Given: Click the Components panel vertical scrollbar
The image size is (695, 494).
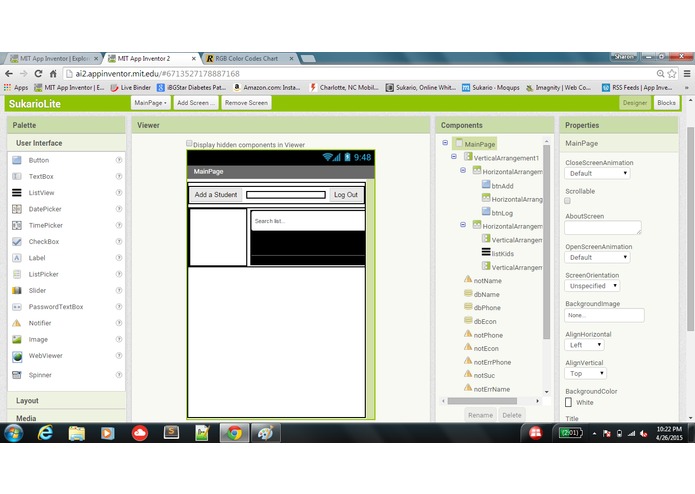Looking at the screenshot, I should [547, 242].
